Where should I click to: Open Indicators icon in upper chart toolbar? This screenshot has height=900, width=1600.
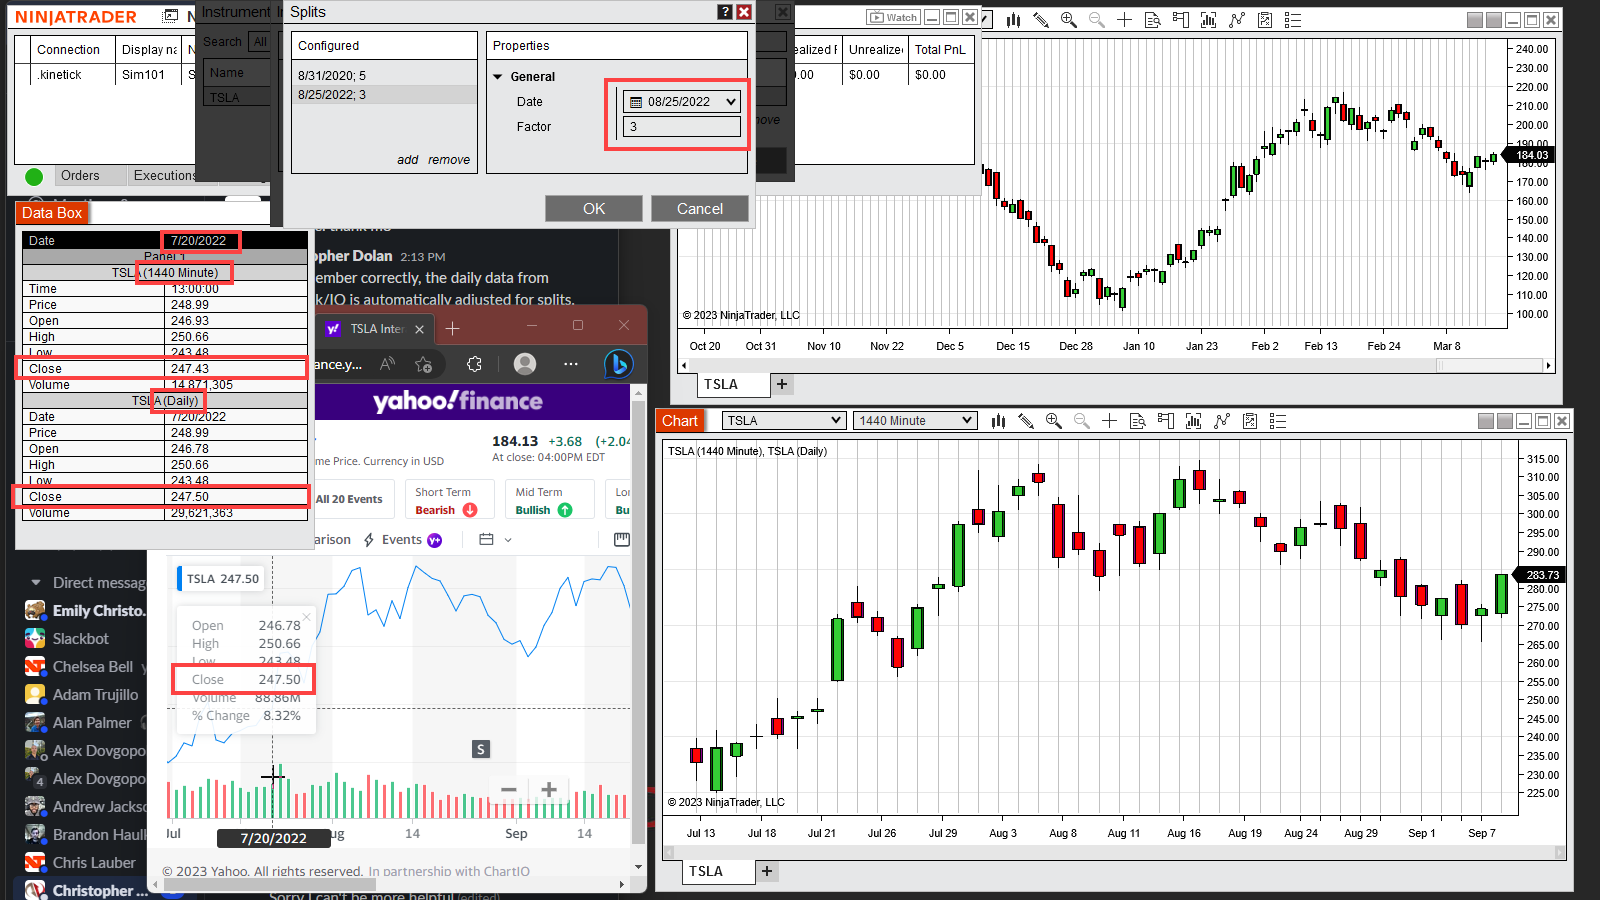pos(1237,20)
